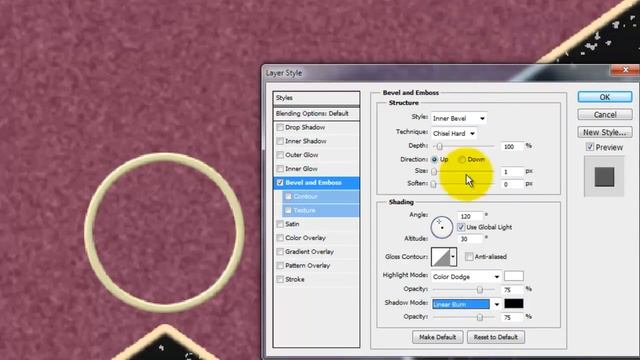This screenshot has height=360, width=640.
Task: Enable the Texture sub-option checkbox
Action: tap(288, 210)
